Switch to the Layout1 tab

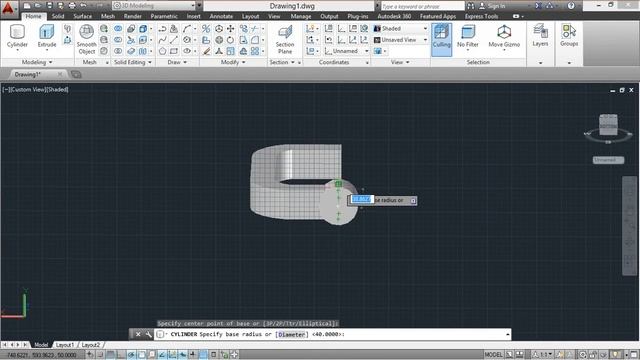[x=64, y=345]
